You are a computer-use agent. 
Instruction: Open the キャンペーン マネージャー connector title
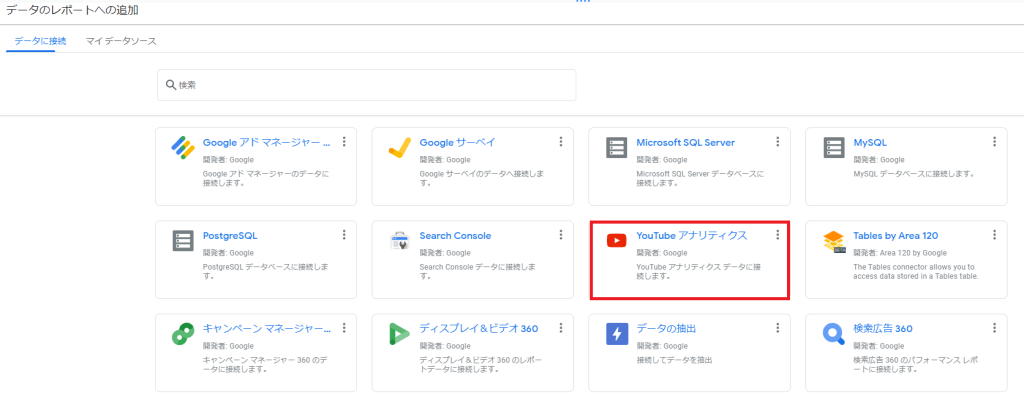point(266,328)
